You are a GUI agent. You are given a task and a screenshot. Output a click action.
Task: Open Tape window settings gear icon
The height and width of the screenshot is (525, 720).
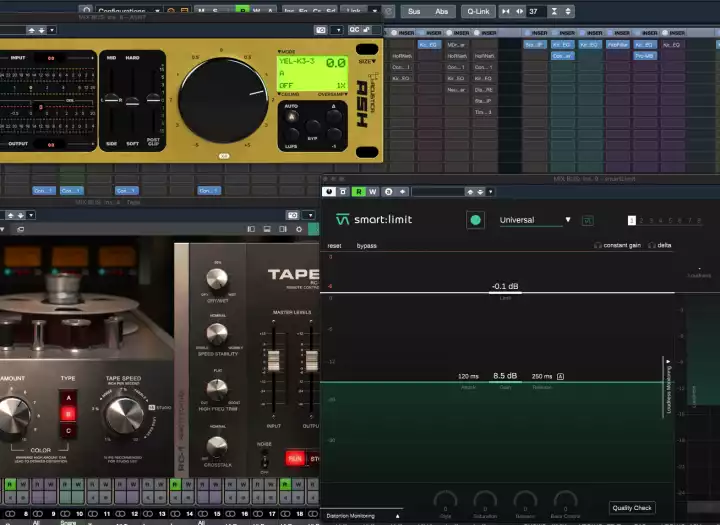299,229
